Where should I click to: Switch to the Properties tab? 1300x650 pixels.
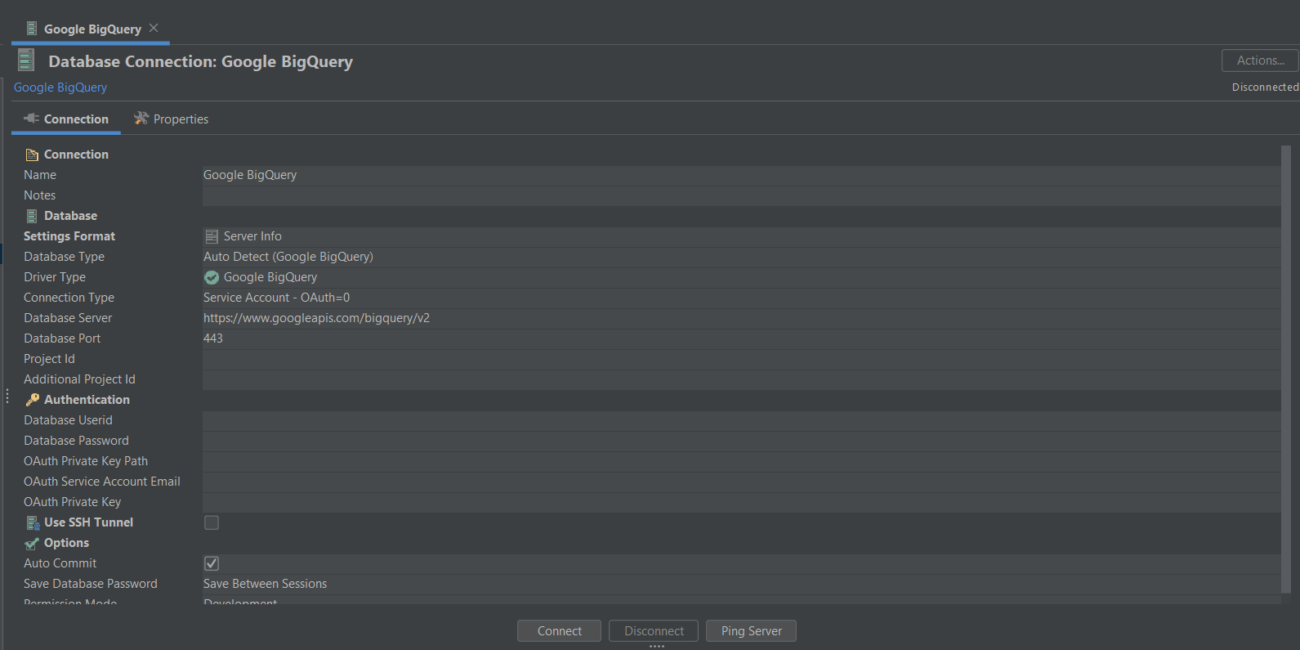(x=180, y=118)
